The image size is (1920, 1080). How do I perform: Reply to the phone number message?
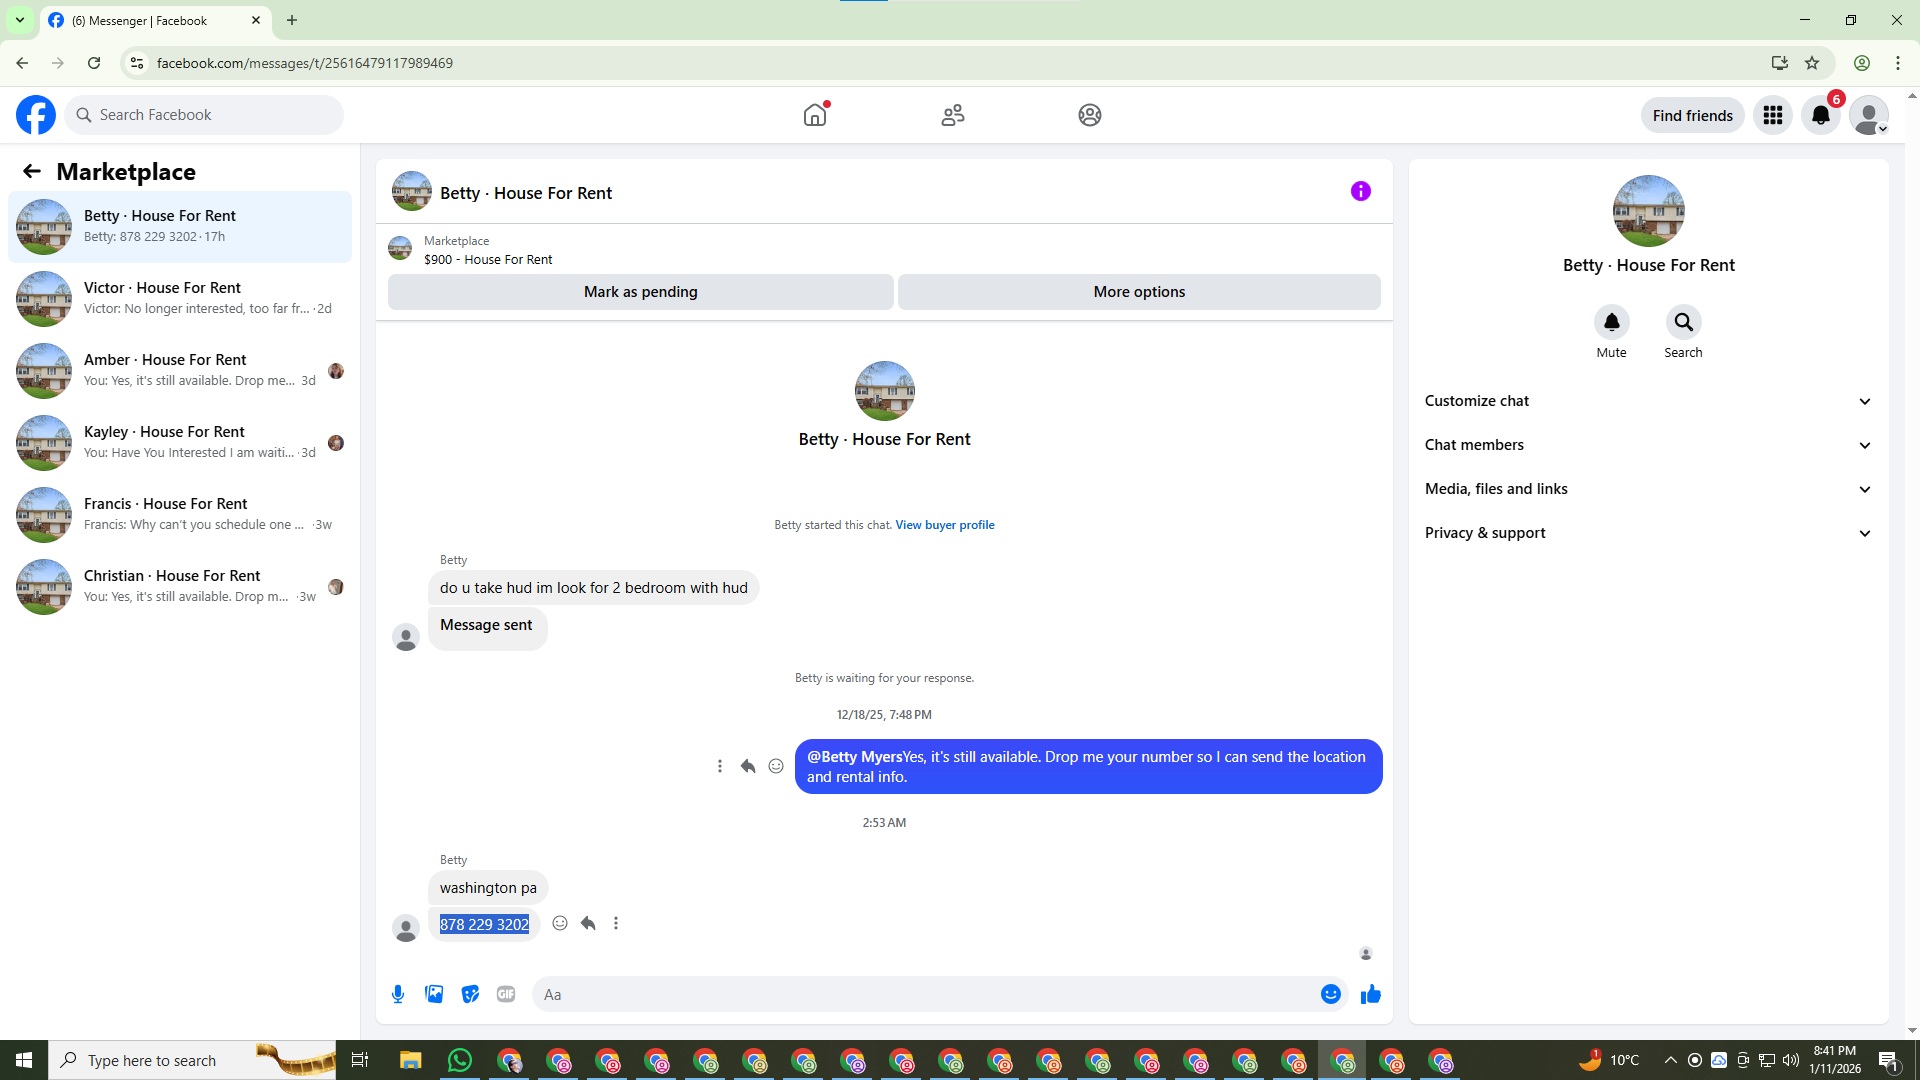point(588,923)
